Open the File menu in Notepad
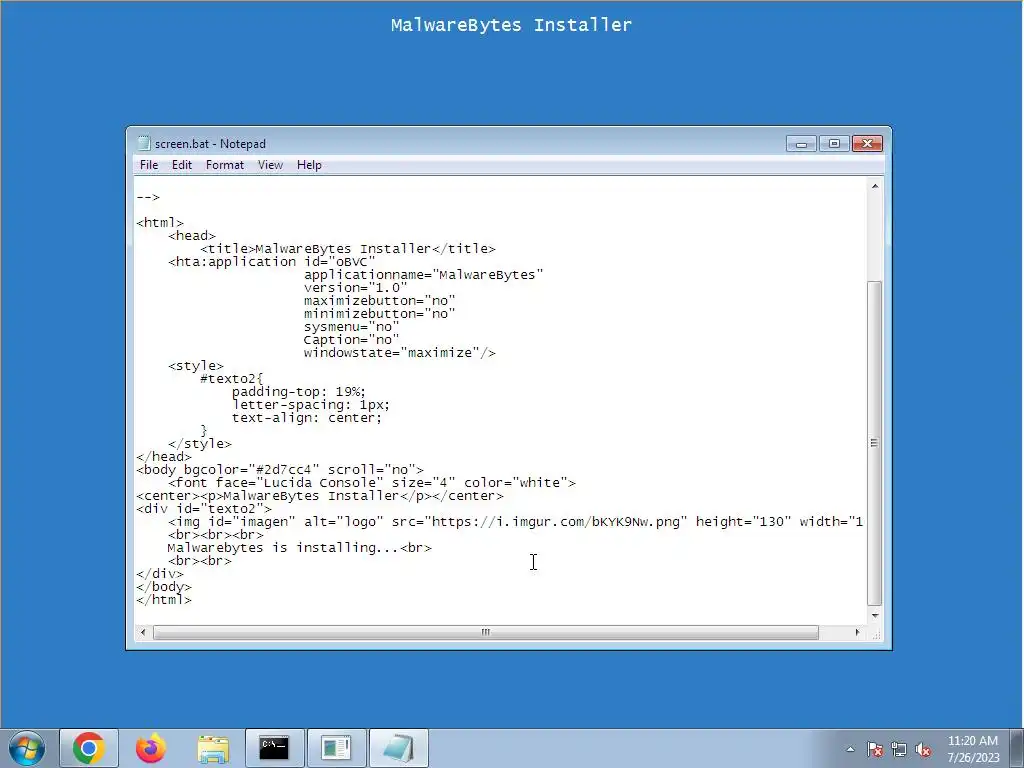 149,165
